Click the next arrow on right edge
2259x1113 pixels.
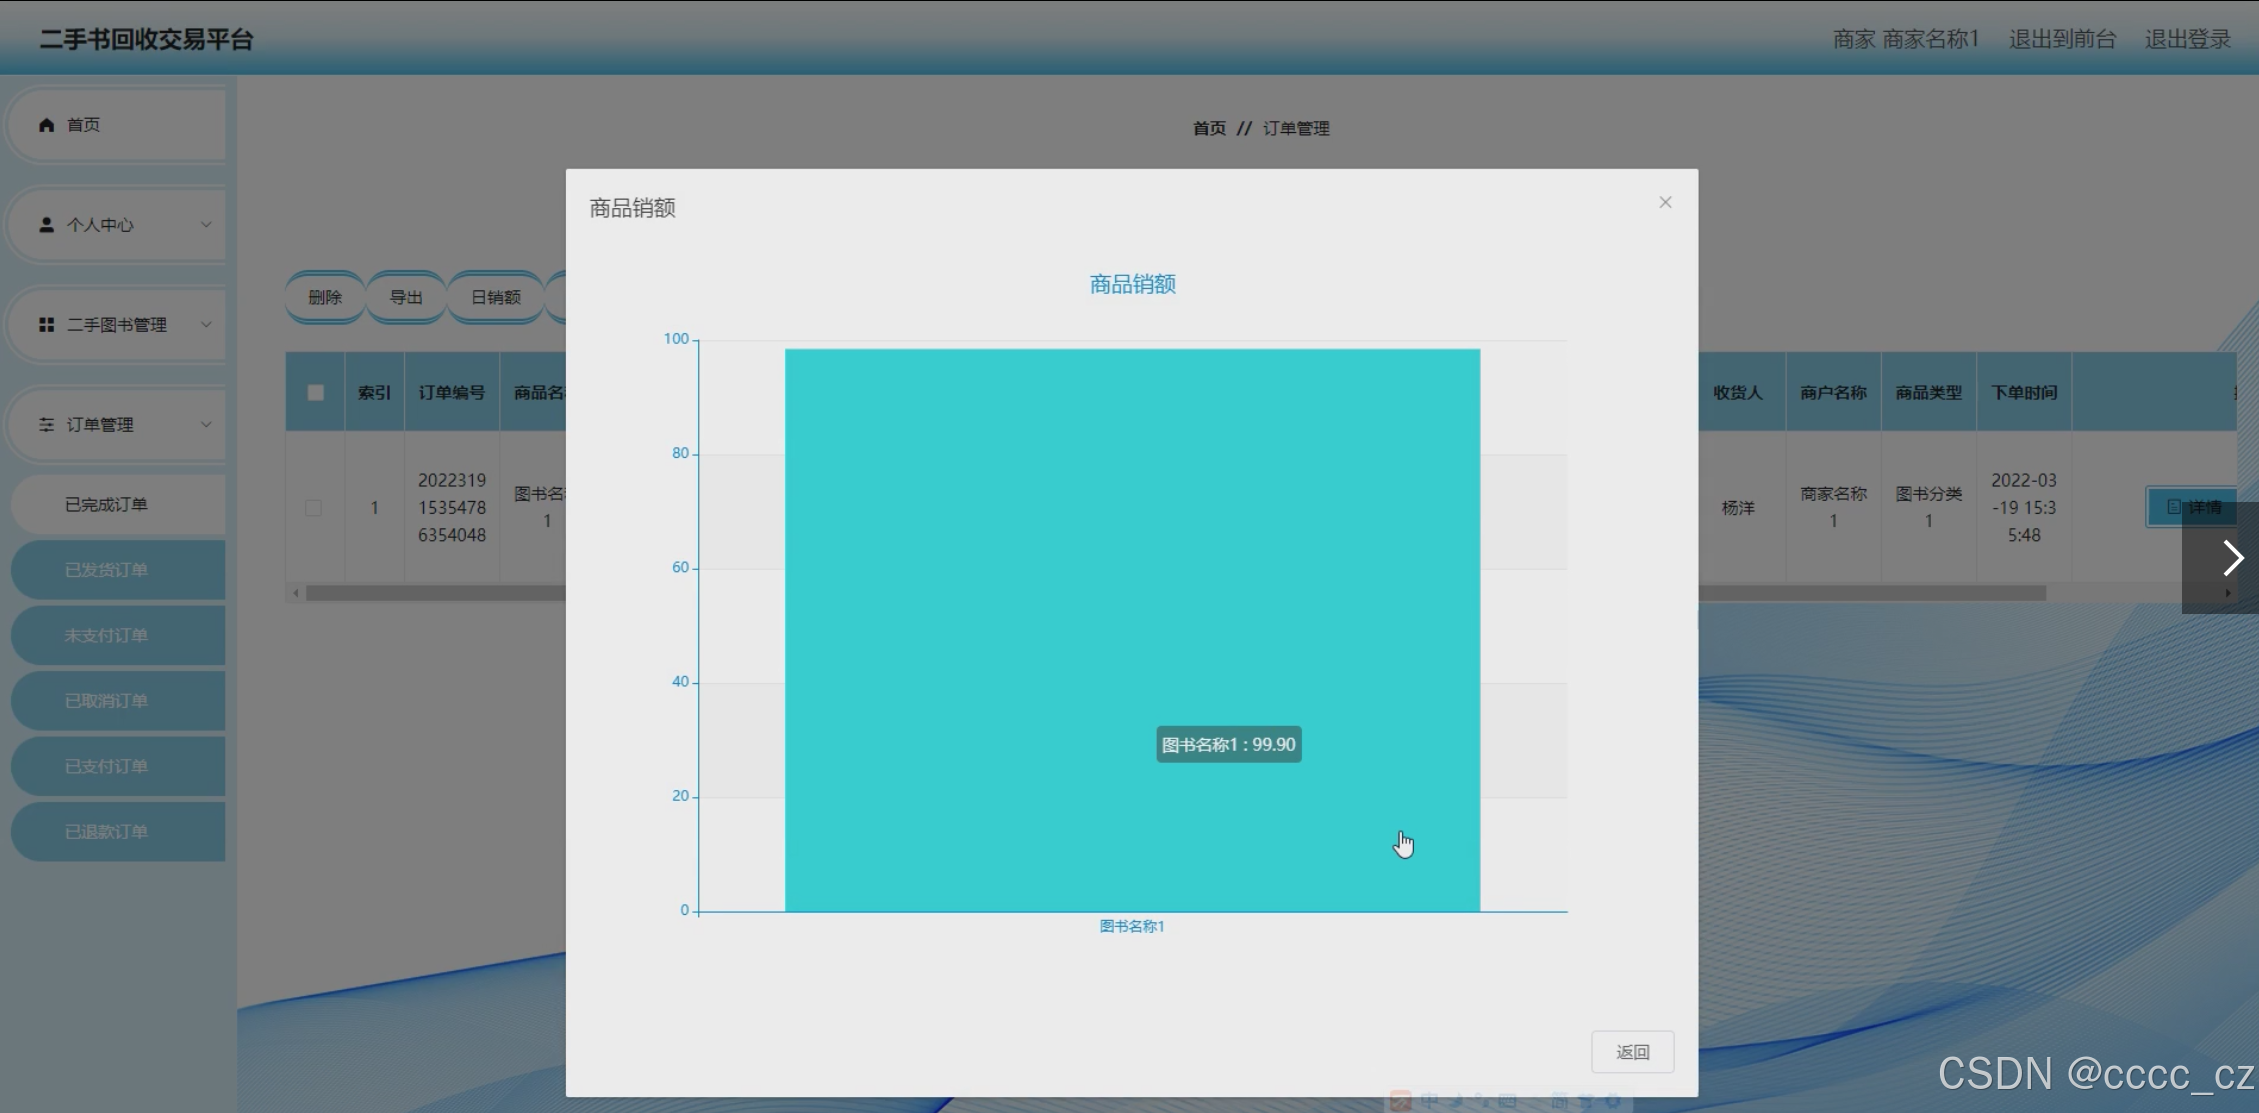click(2232, 558)
